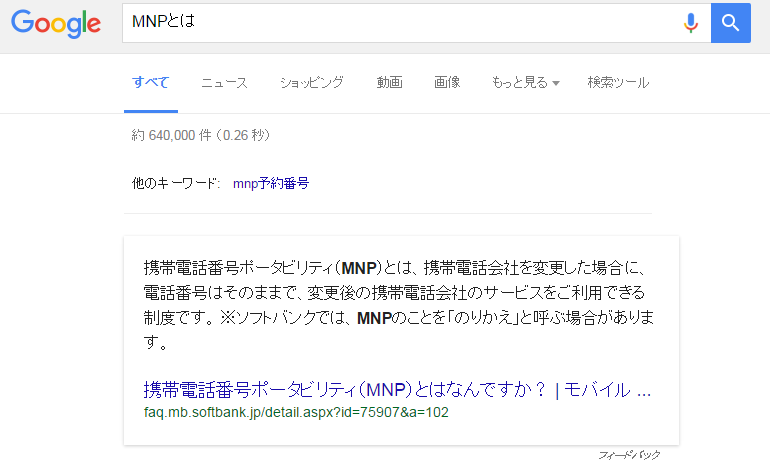Open 検索ツール options
This screenshot has height=466, width=770.
click(x=618, y=82)
